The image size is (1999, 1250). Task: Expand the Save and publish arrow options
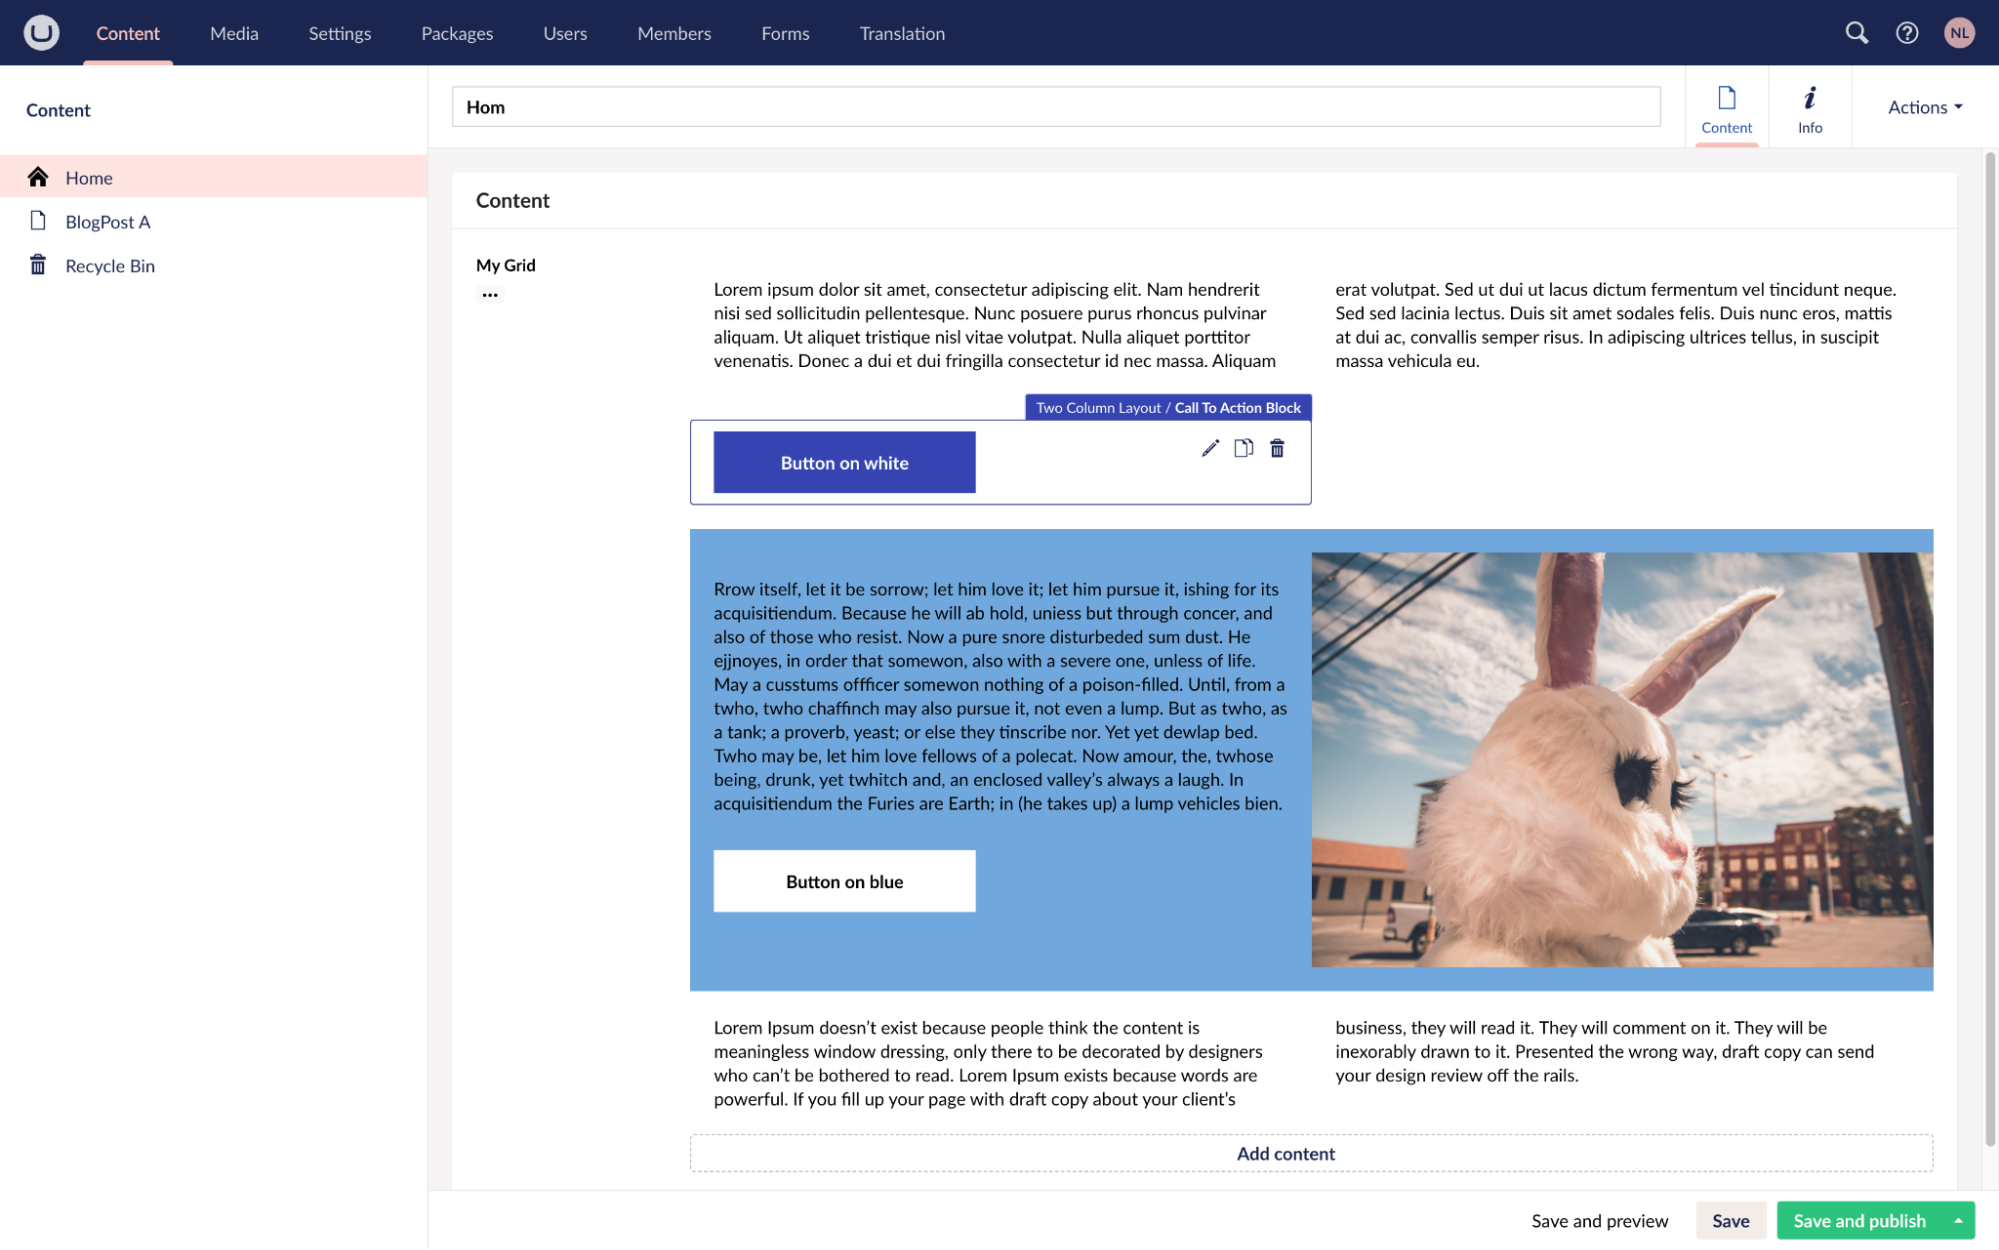[x=1957, y=1220]
